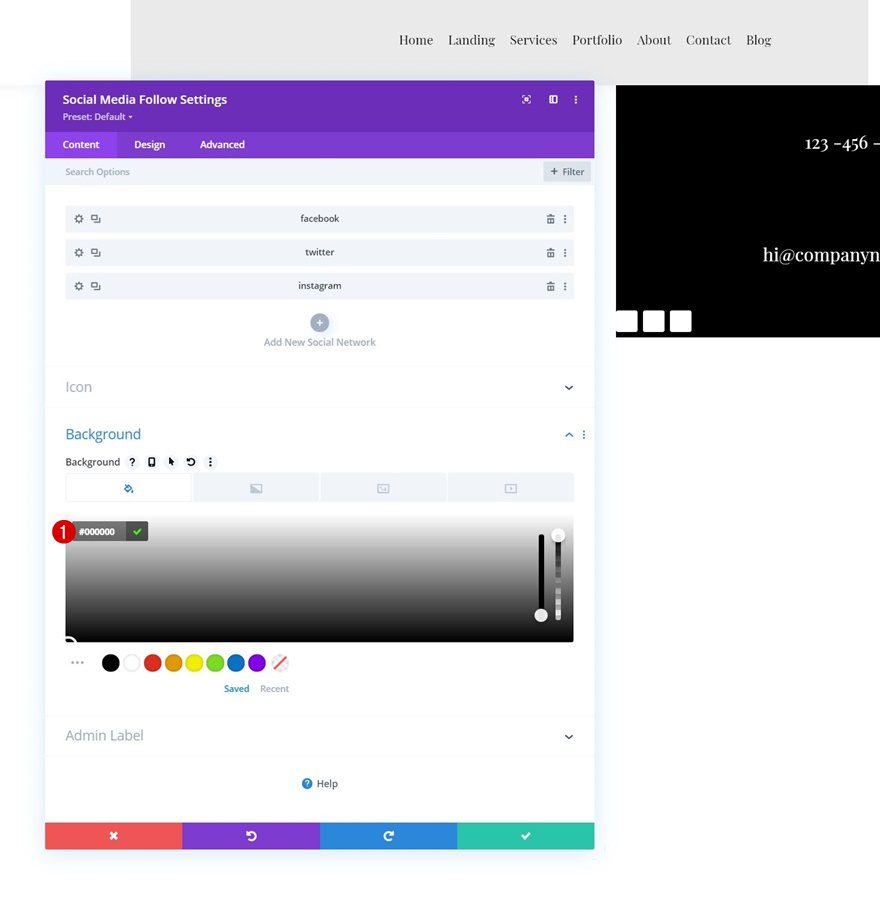The height and width of the screenshot is (902, 880).
Task: Select the video background type icon
Action: pyautogui.click(x=510, y=487)
